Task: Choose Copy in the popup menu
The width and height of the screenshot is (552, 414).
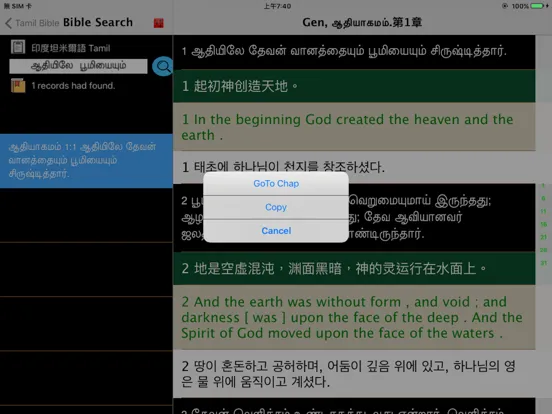Action: (x=276, y=207)
